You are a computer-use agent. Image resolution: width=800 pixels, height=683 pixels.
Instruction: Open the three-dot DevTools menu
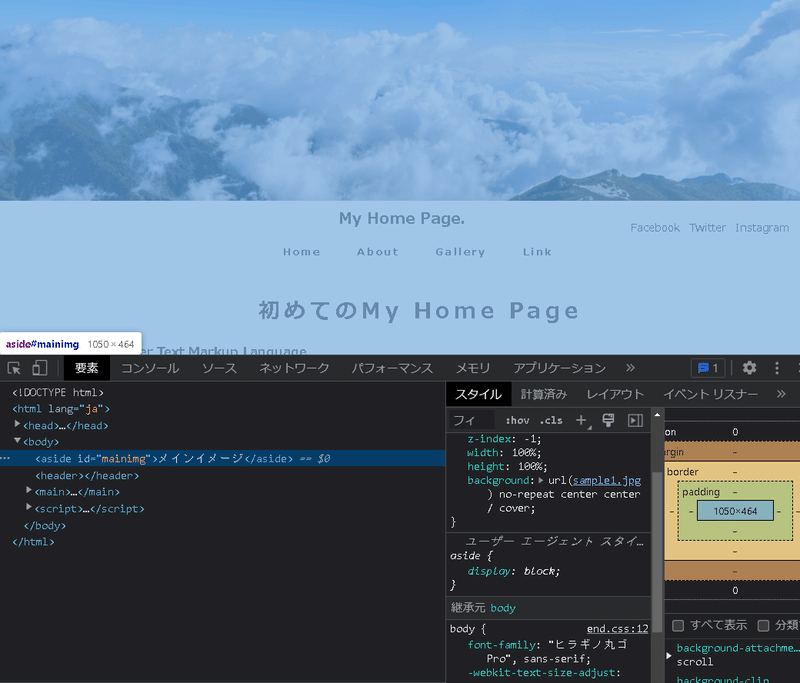click(777, 368)
